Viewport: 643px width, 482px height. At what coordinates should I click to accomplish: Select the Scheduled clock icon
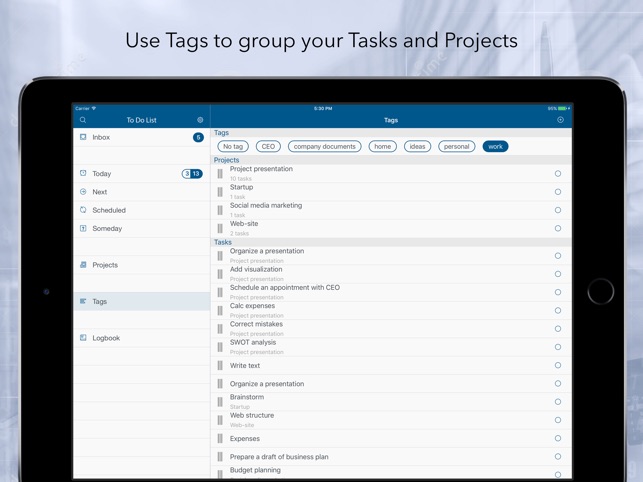83,210
